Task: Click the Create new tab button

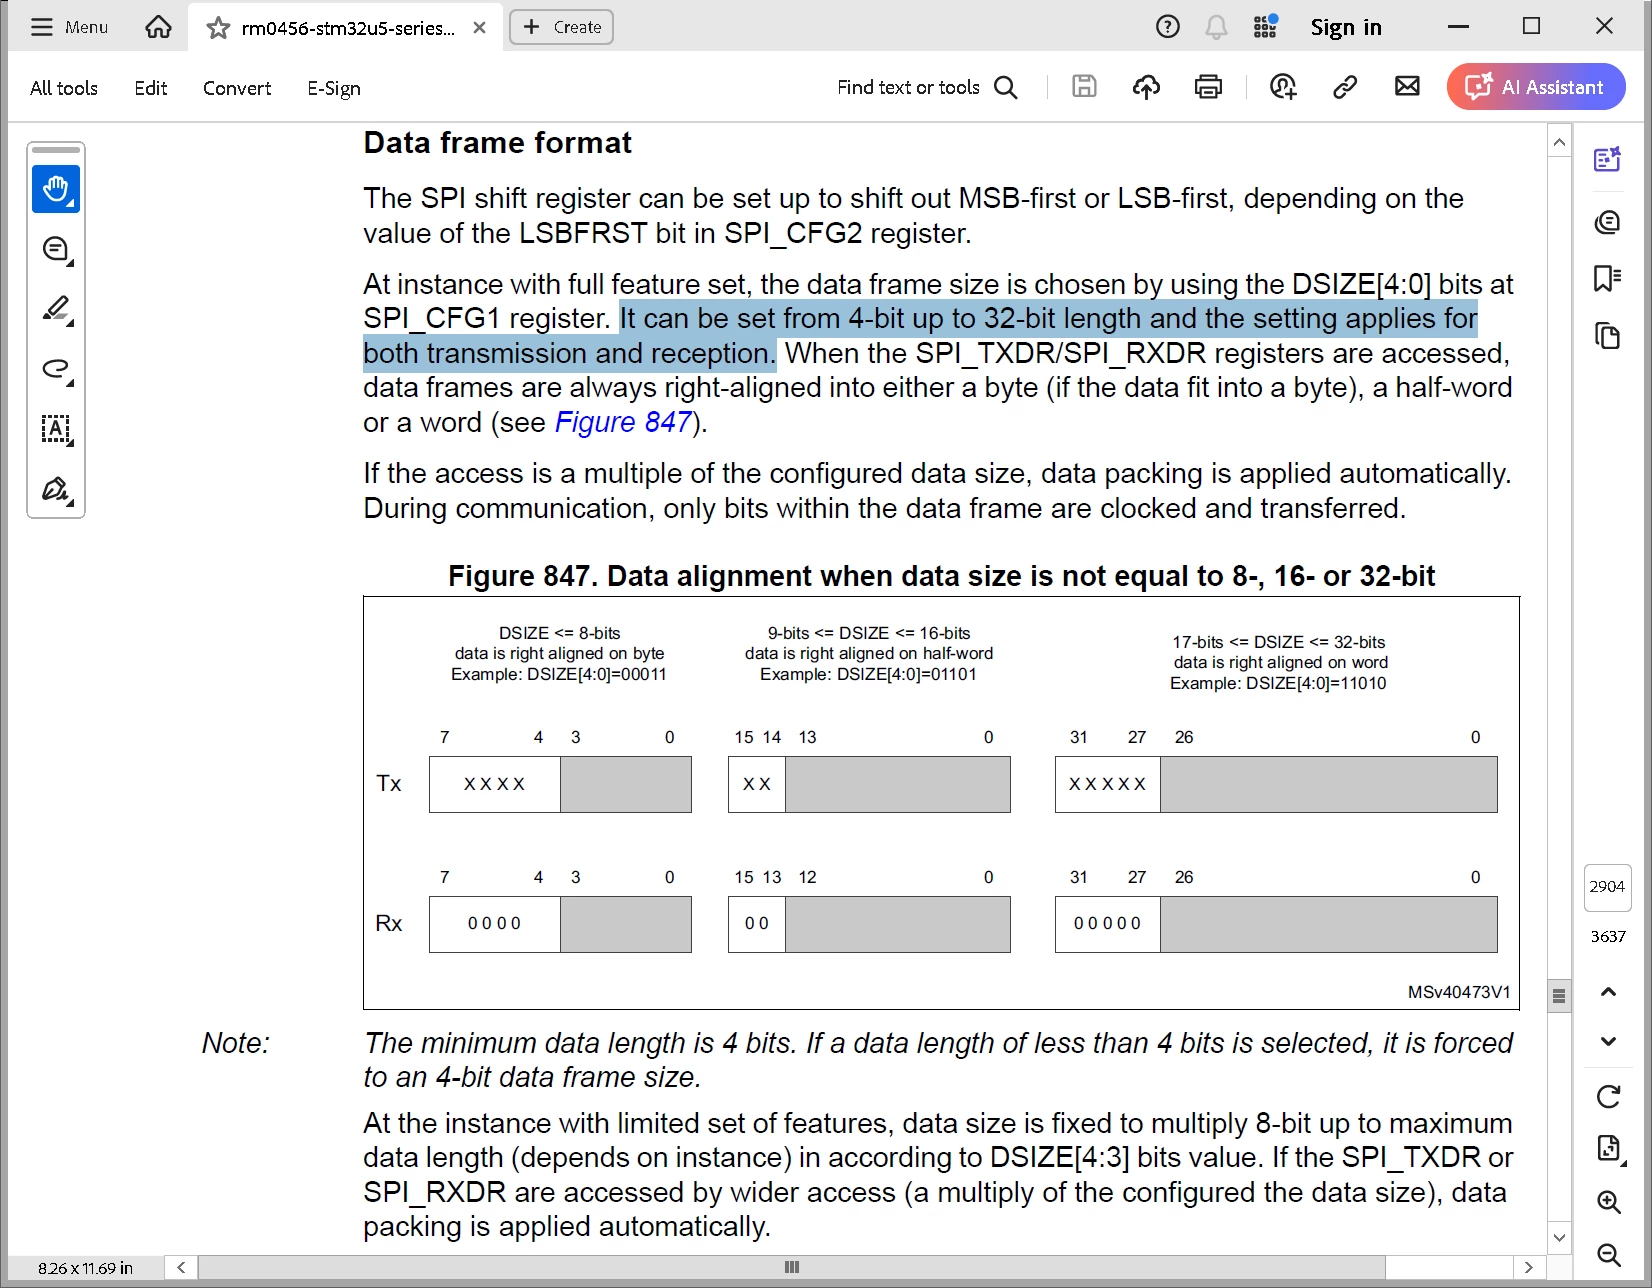Action: point(561,27)
